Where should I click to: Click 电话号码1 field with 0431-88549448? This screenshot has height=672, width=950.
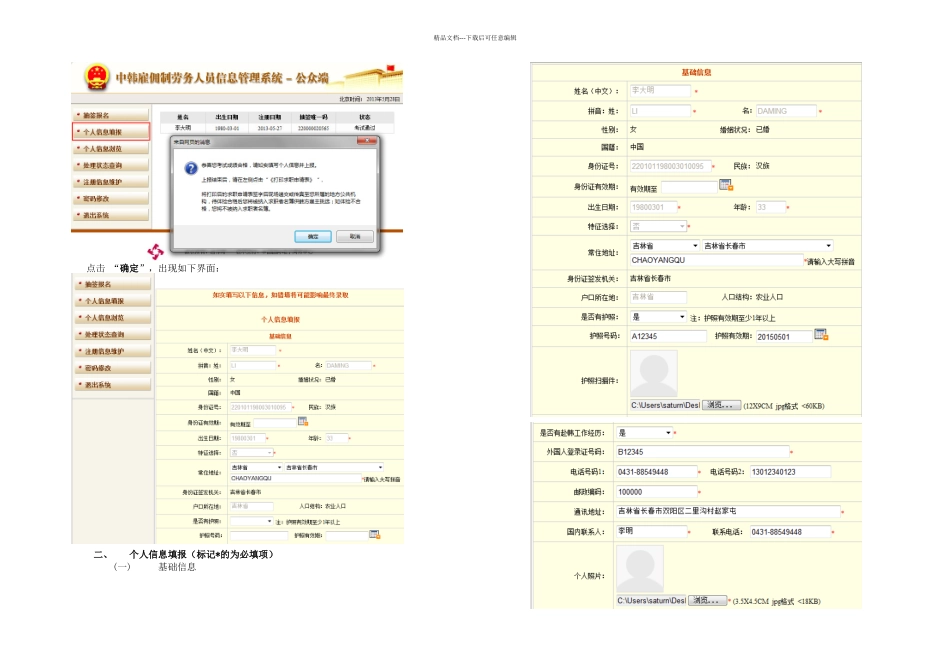click(x=656, y=471)
